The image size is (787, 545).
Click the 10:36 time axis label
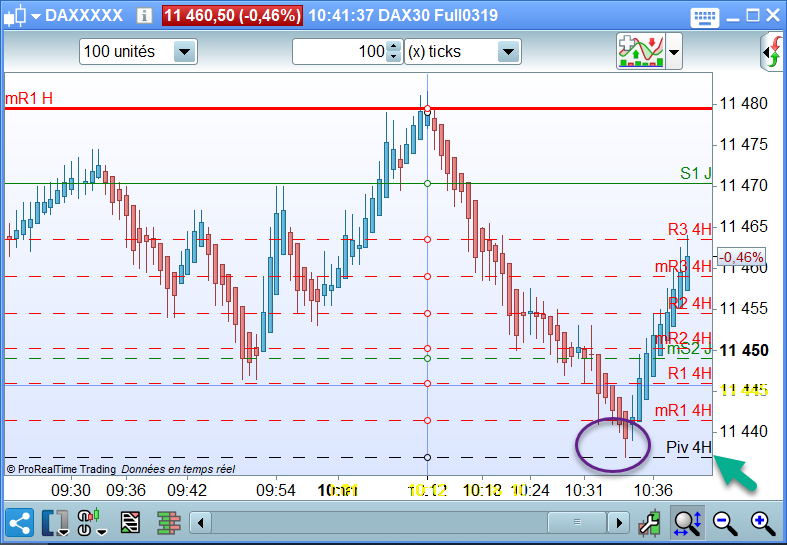pyautogui.click(x=653, y=490)
